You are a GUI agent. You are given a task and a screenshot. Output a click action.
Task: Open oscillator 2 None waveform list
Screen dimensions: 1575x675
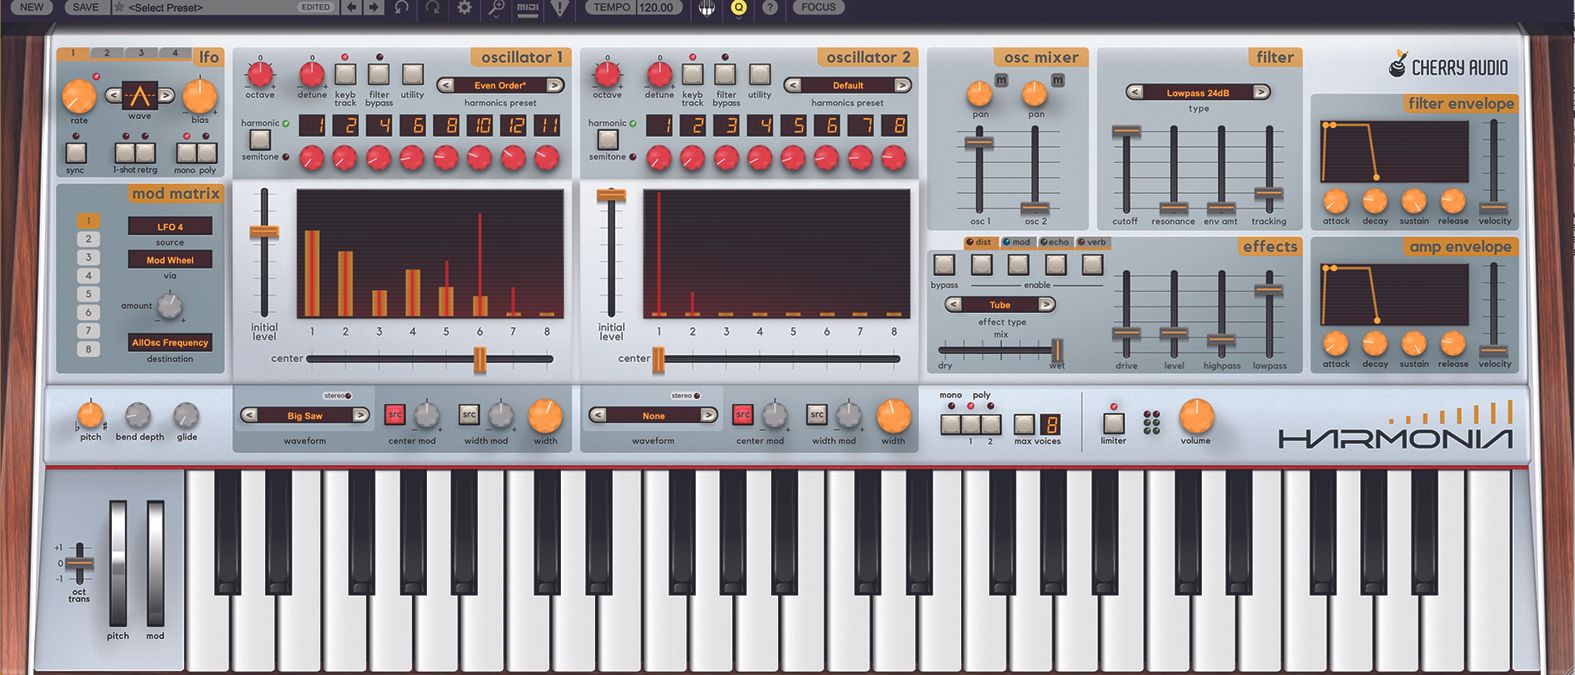tap(653, 415)
